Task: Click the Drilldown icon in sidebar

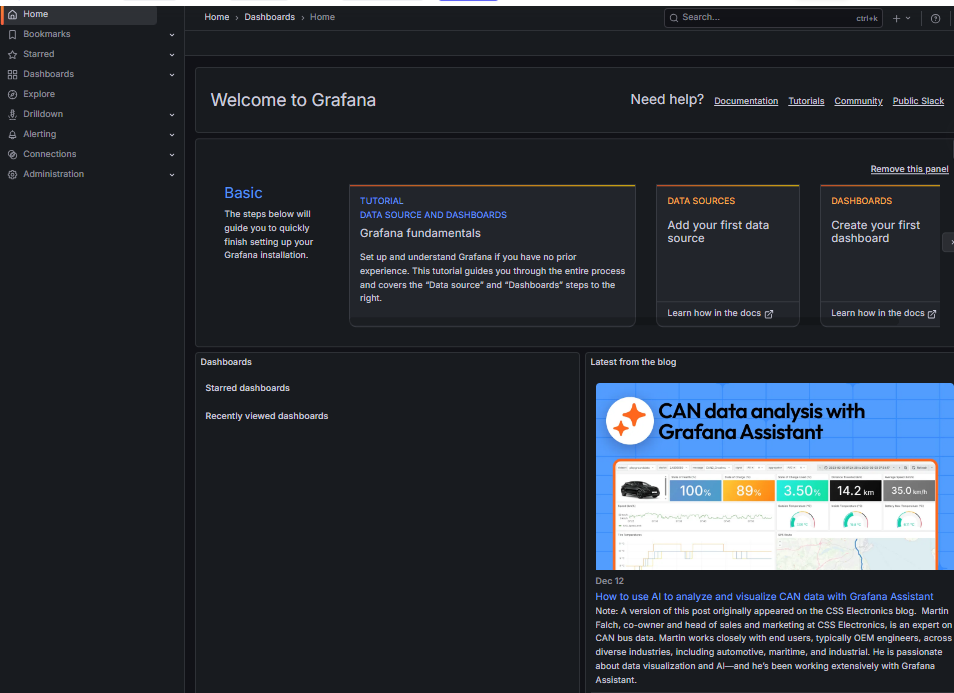Action: point(12,114)
